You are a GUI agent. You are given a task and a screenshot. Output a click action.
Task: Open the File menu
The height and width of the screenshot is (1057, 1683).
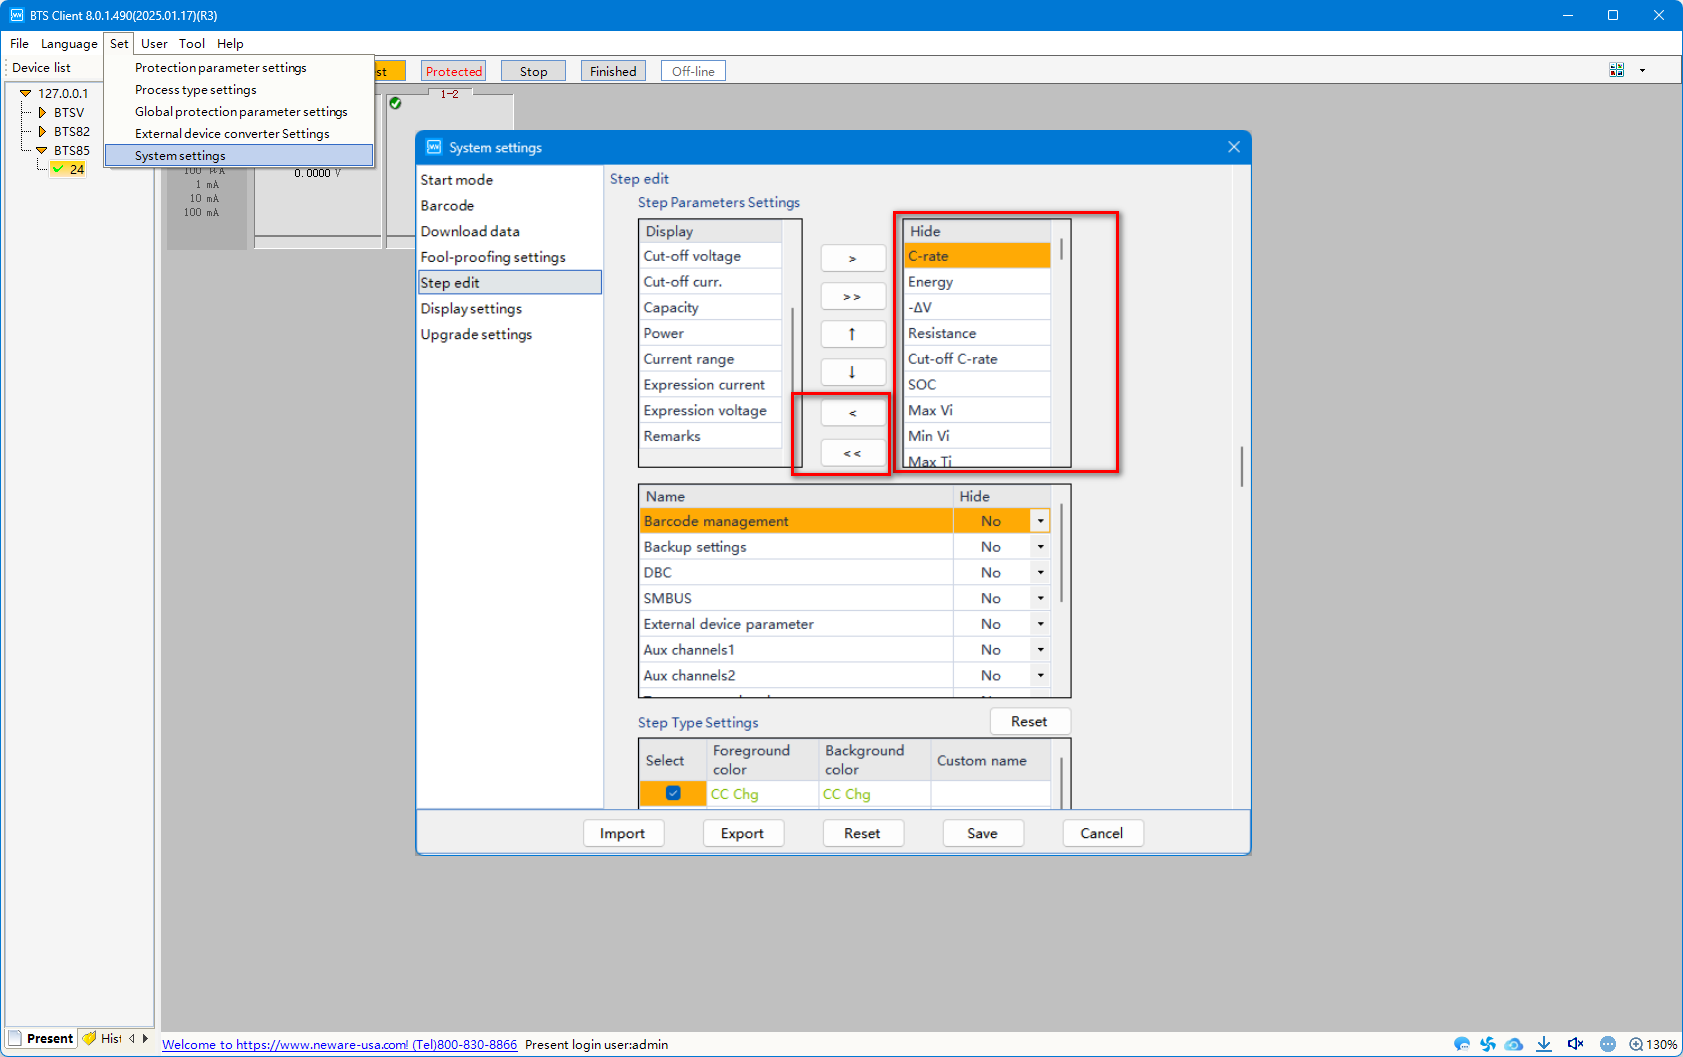point(19,43)
